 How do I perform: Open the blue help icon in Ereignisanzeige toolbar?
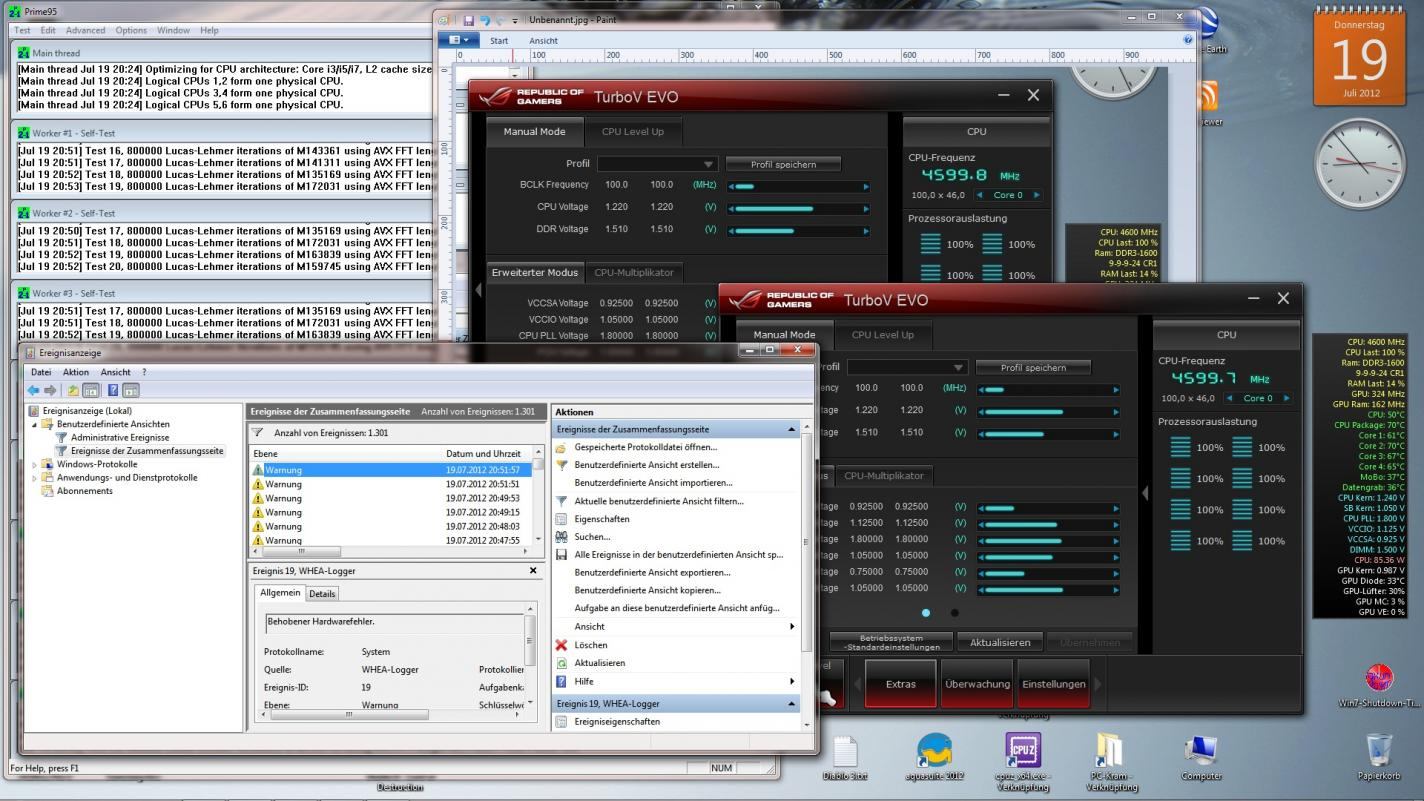(113, 390)
